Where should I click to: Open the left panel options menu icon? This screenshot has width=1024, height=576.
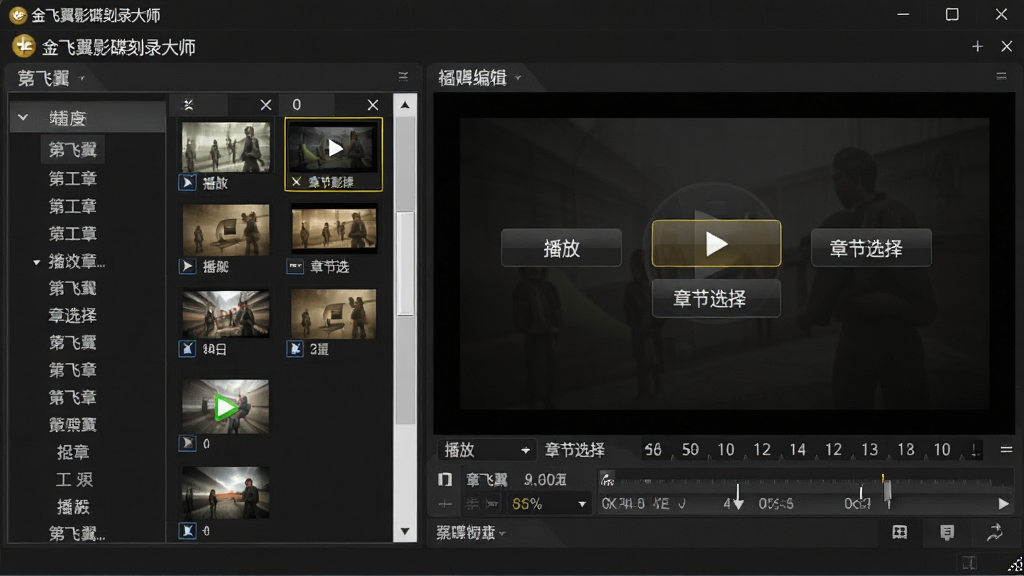point(403,76)
